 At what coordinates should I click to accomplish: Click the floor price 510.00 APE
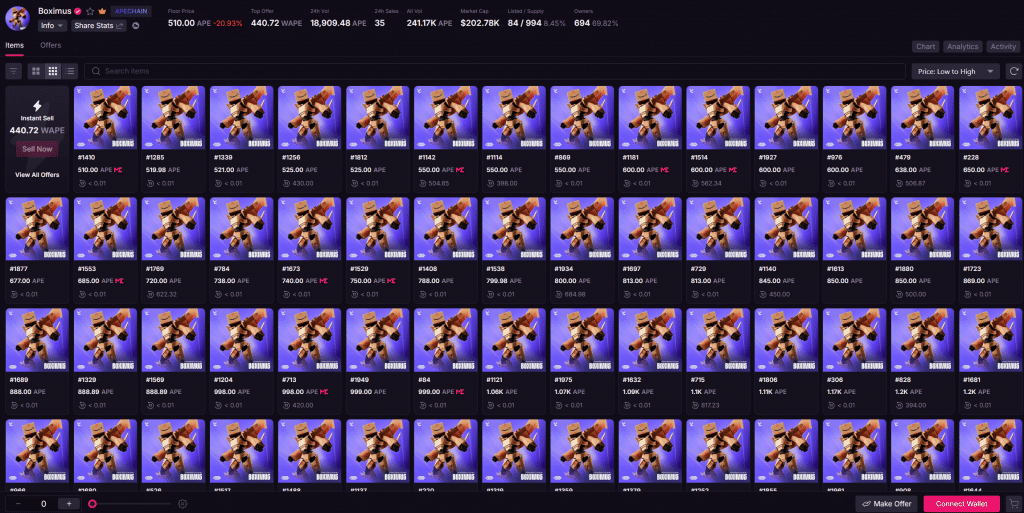(189, 23)
